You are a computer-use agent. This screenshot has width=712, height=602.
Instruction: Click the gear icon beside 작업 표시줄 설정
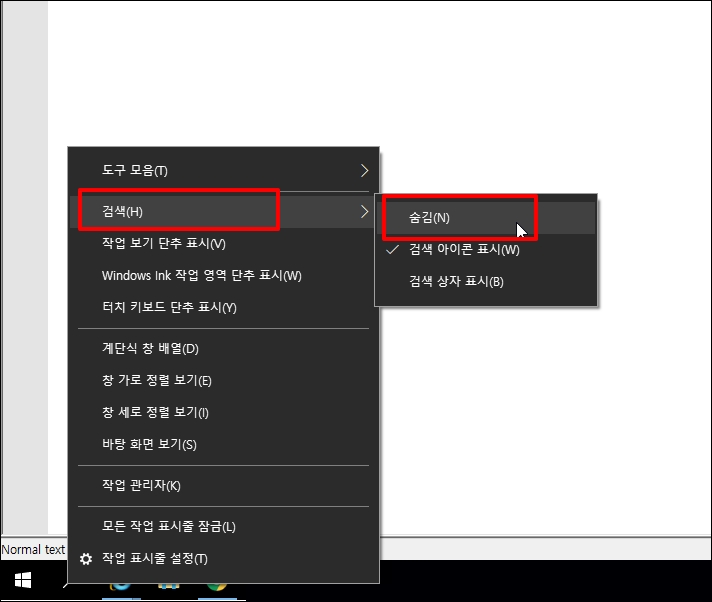point(86,559)
